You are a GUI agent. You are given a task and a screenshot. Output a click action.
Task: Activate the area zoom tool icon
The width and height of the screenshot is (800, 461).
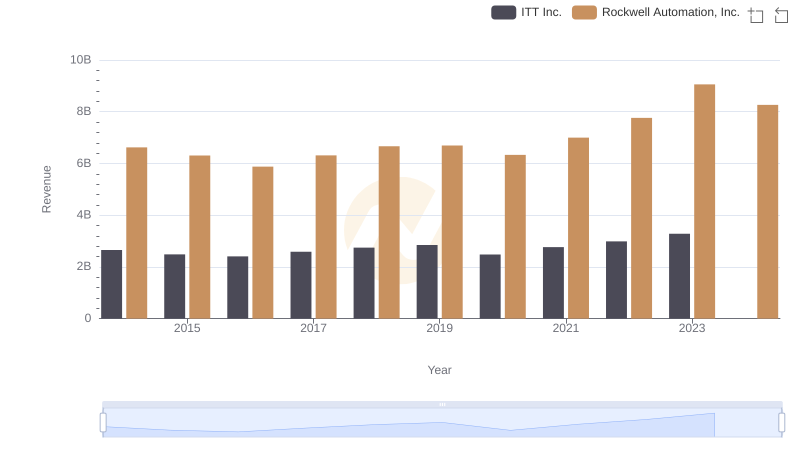click(756, 15)
